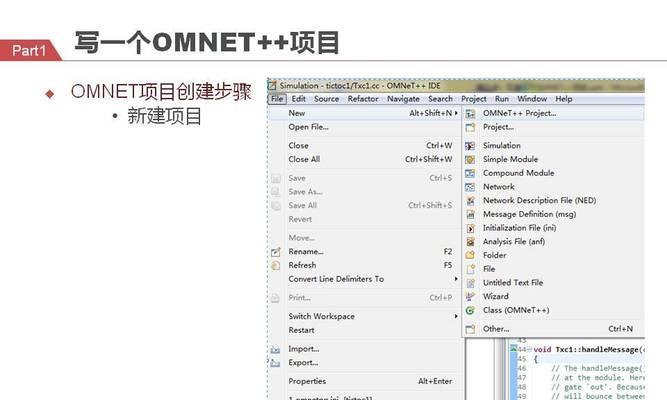667x400 pixels.
Task: Choose Open File... from File menu
Action: 365,127
